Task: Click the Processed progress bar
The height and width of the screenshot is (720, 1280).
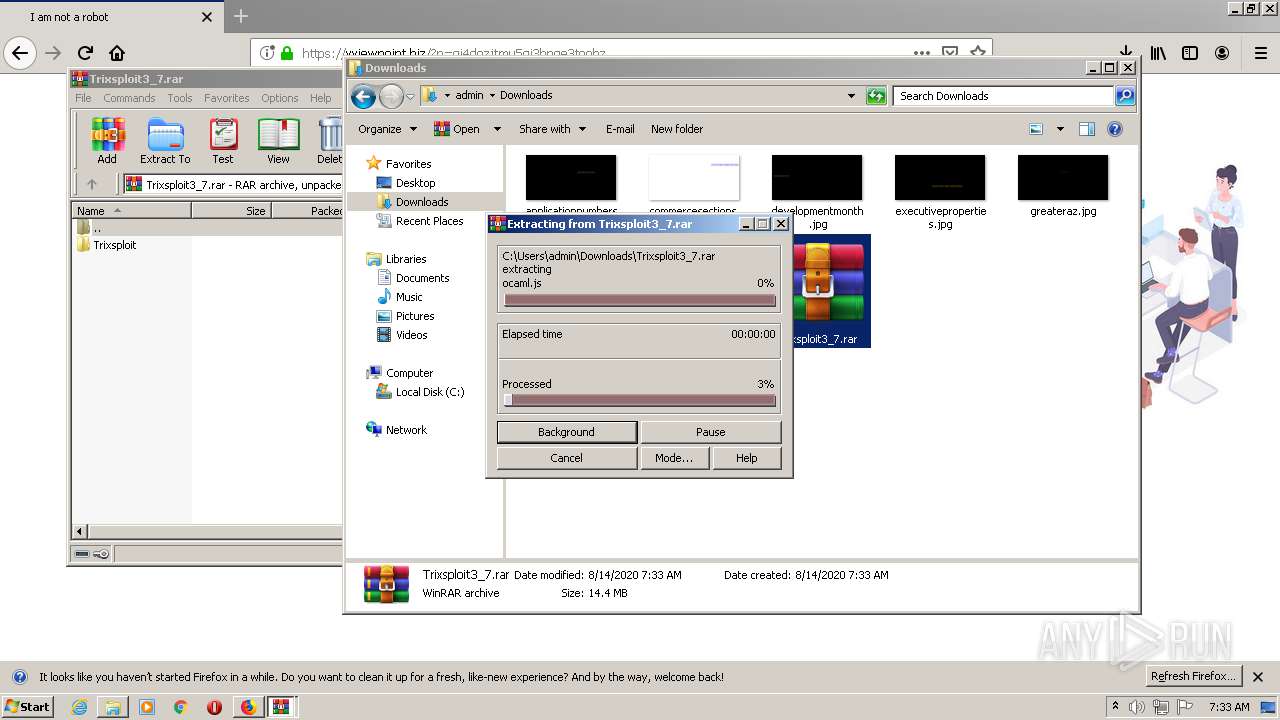Action: coord(639,400)
